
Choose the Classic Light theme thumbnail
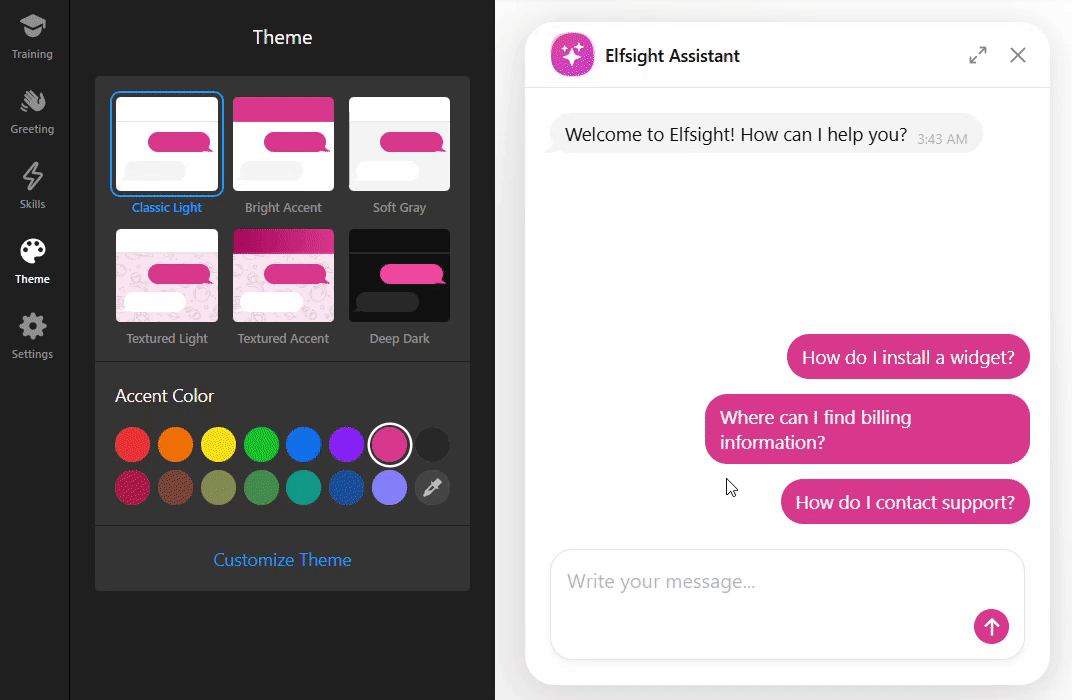(167, 144)
